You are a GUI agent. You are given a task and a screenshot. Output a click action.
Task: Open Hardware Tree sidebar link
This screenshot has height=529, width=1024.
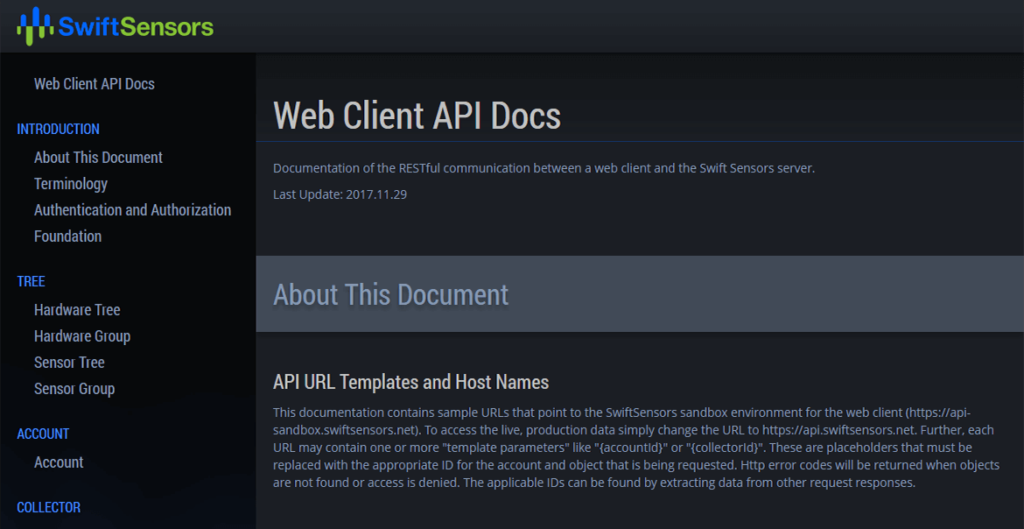tap(77, 310)
